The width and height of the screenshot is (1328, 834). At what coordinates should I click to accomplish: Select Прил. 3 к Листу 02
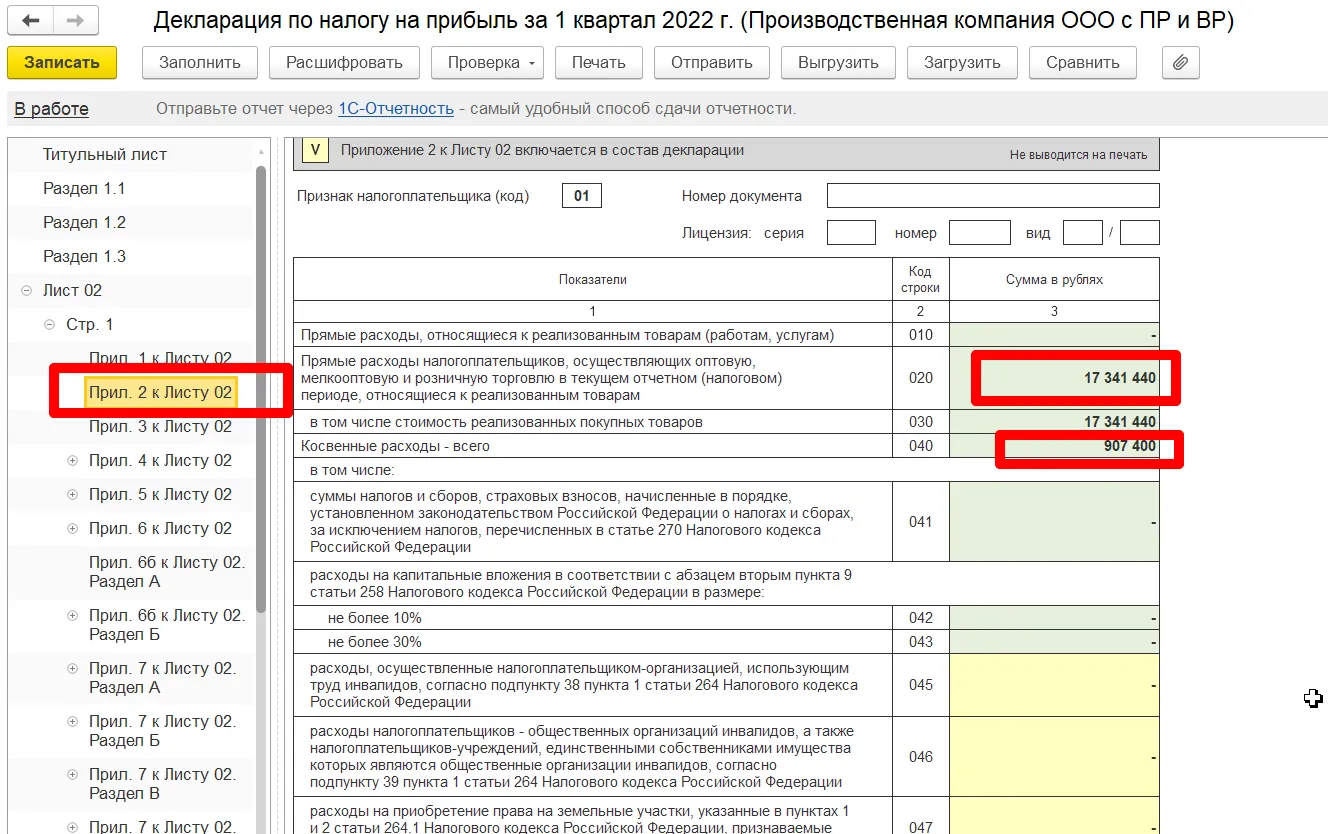point(160,426)
